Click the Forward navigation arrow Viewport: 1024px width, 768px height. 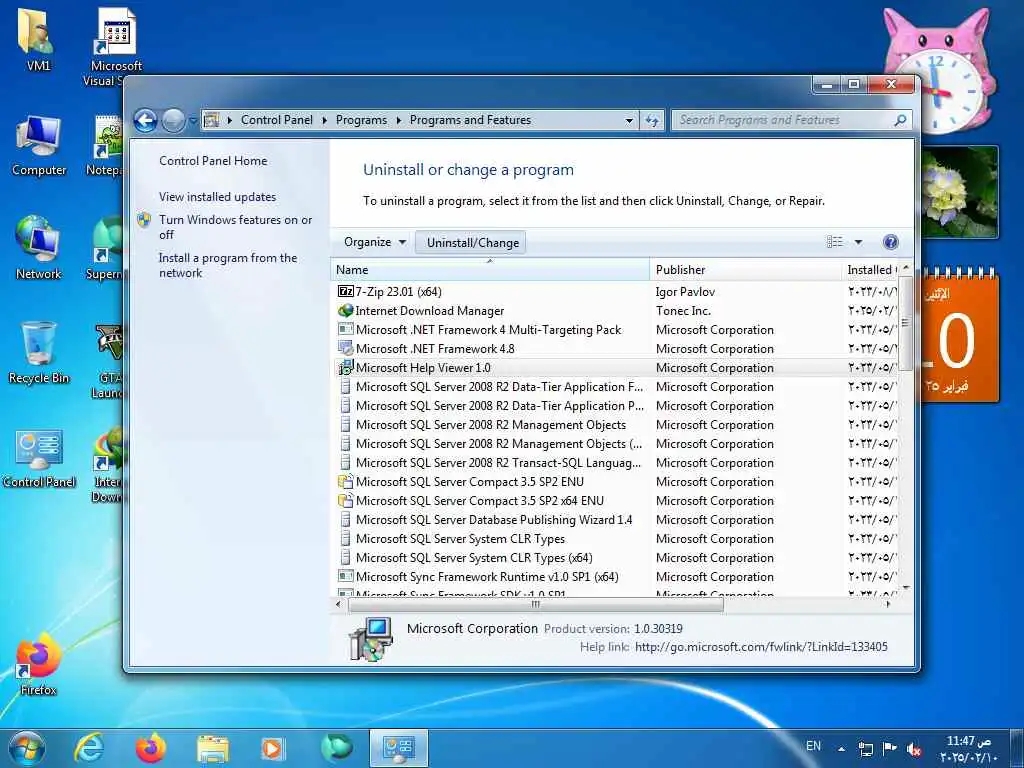173,120
